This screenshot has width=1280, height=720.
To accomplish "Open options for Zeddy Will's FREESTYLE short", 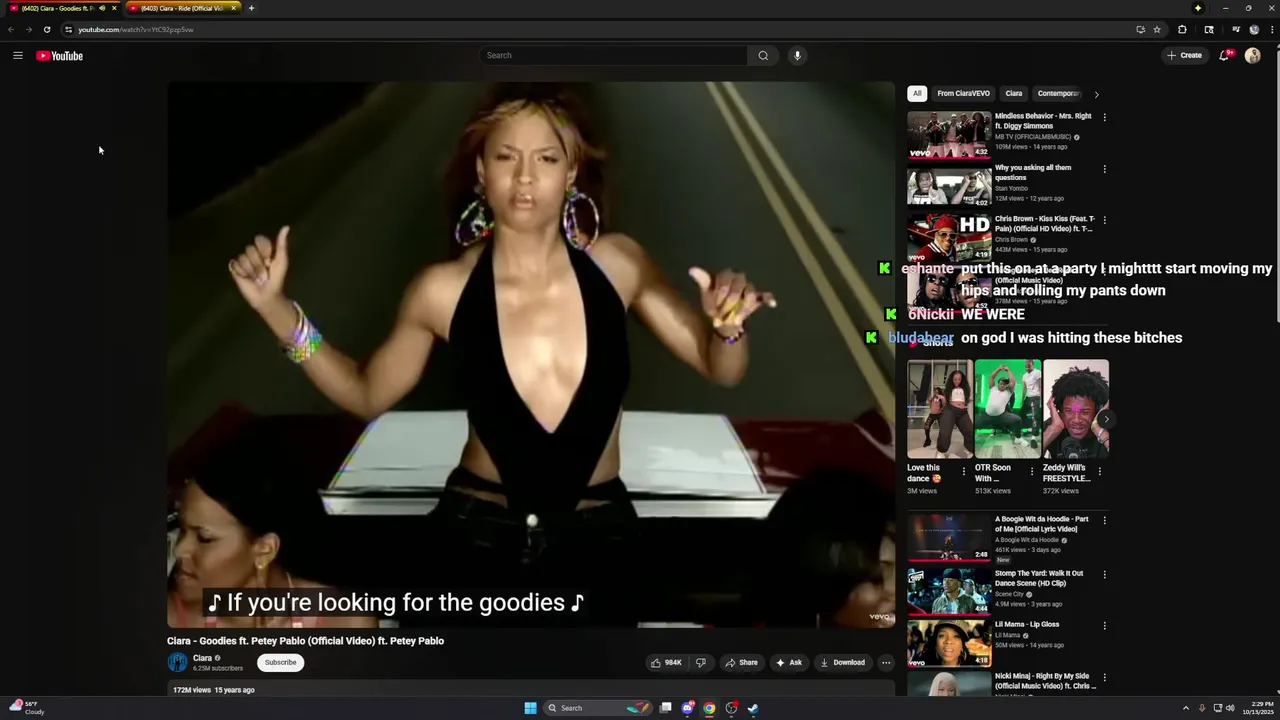I will point(1100,471).
